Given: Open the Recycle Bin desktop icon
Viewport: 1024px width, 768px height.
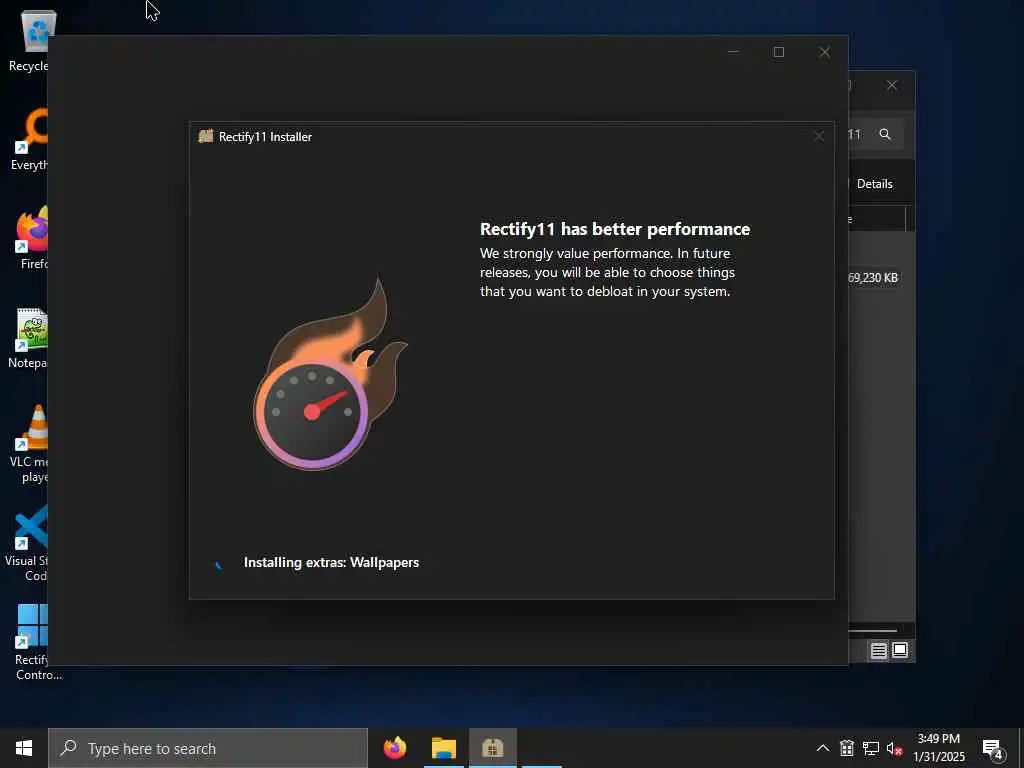Looking at the screenshot, I should [x=31, y=39].
